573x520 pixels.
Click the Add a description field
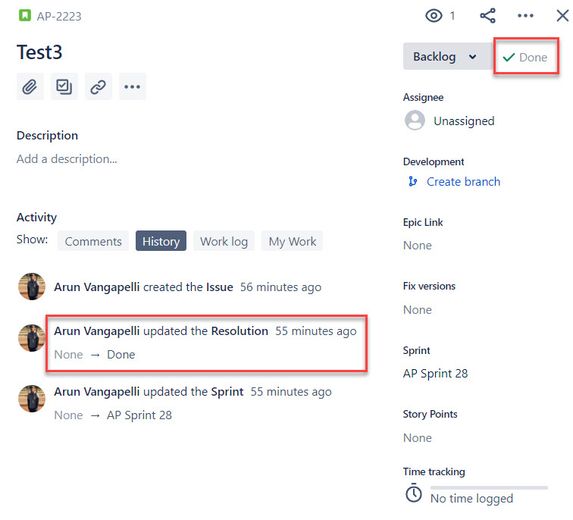pyautogui.click(x=67, y=159)
